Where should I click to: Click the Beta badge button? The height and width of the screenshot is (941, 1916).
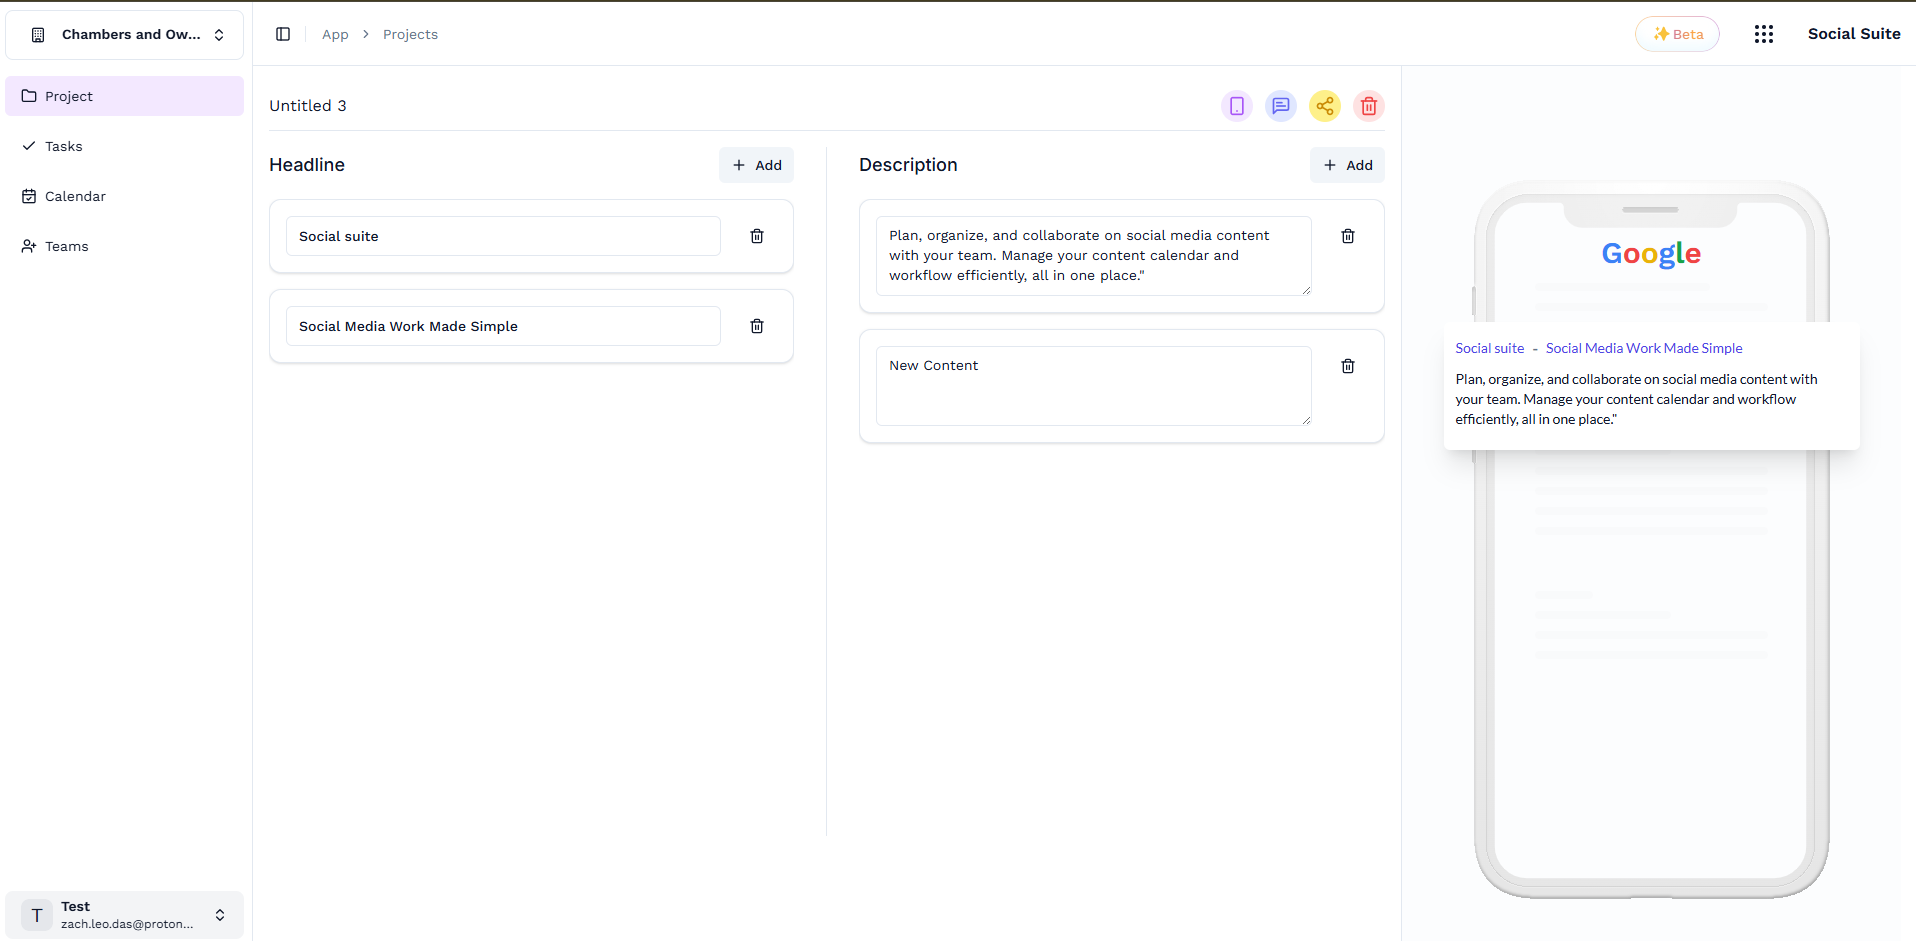1677,34
